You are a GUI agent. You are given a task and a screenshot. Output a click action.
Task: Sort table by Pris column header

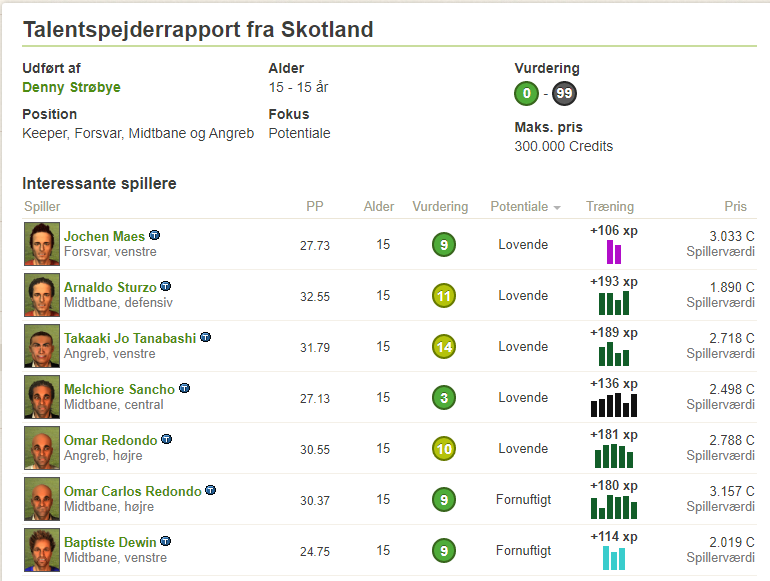(735, 206)
